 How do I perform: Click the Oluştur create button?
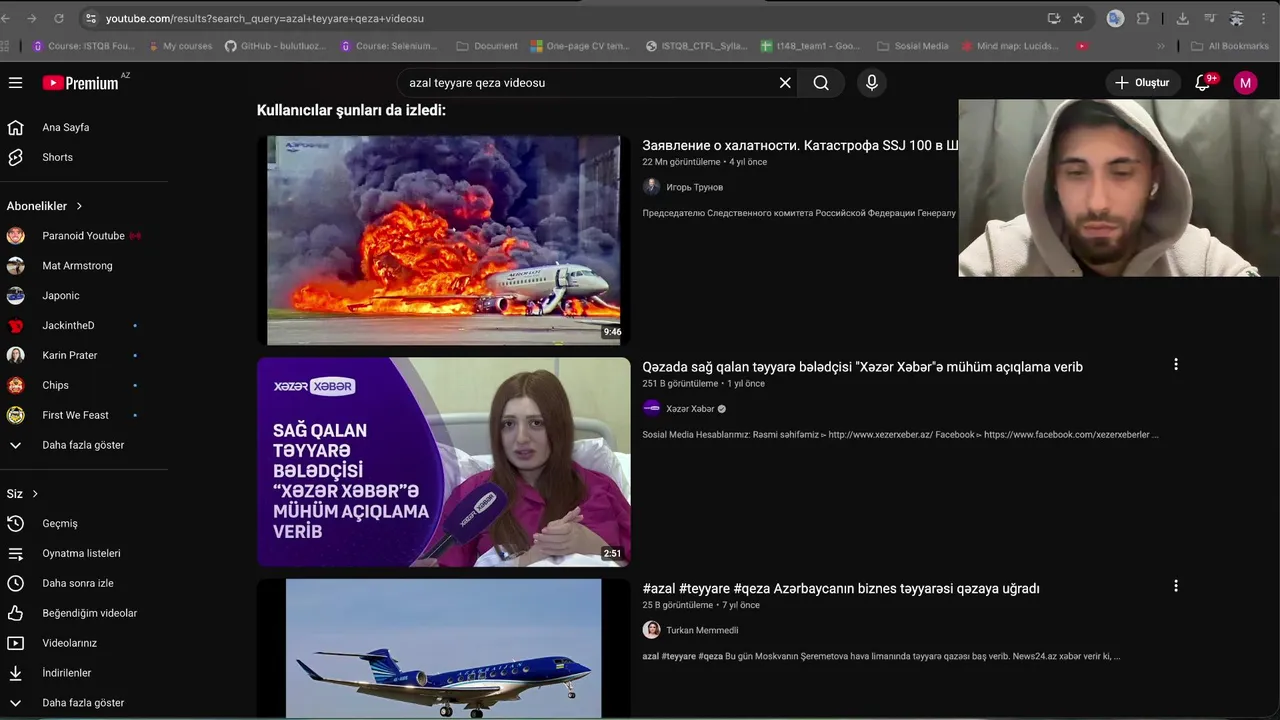[x=1142, y=83]
